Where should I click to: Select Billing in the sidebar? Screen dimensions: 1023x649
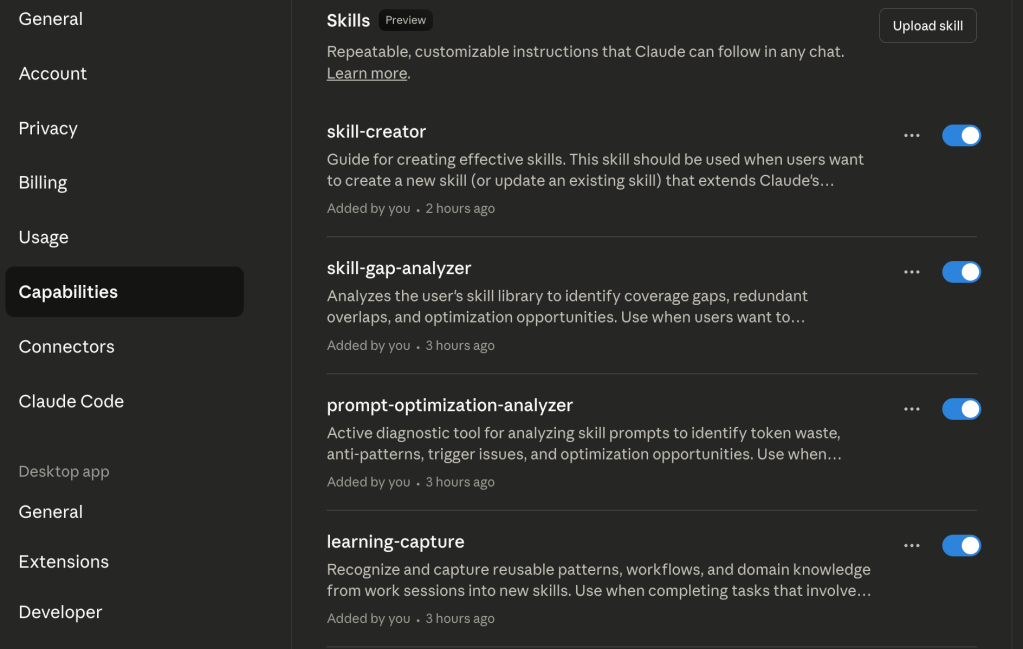coord(43,183)
